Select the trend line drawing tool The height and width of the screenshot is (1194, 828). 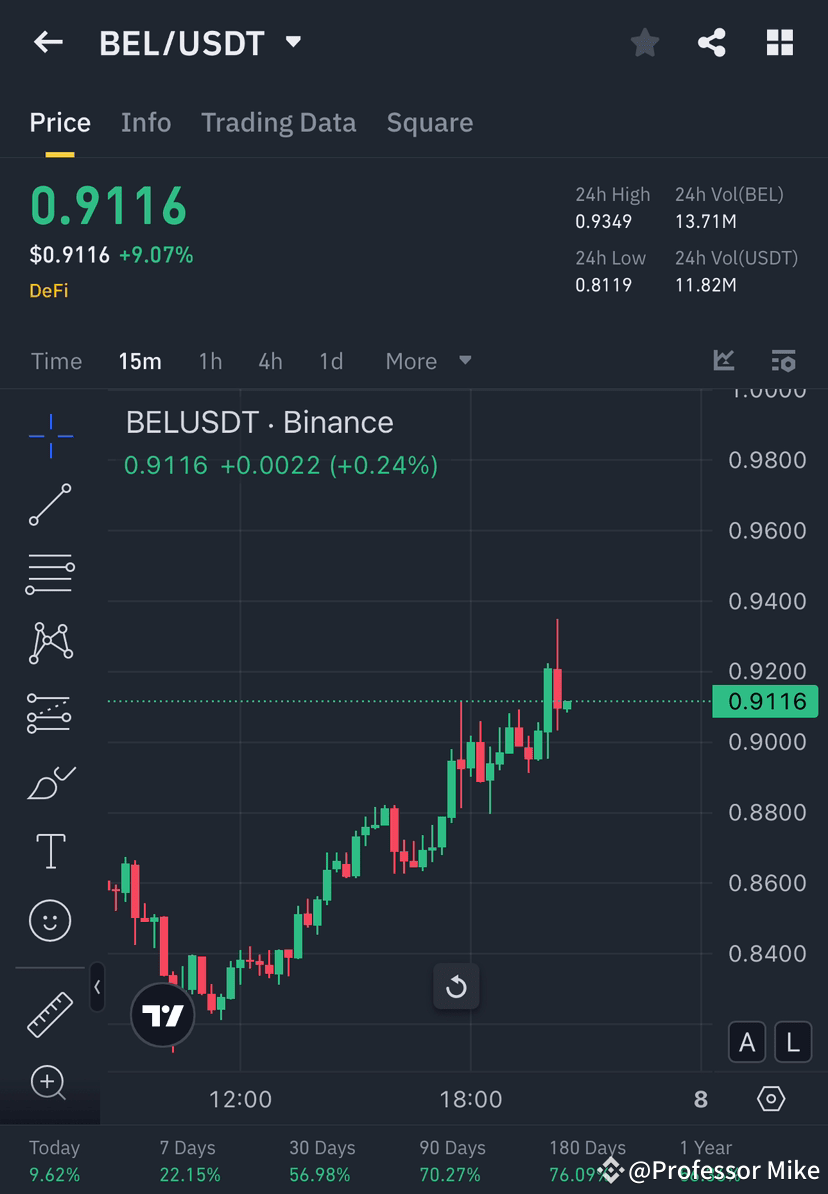pyautogui.click(x=50, y=505)
